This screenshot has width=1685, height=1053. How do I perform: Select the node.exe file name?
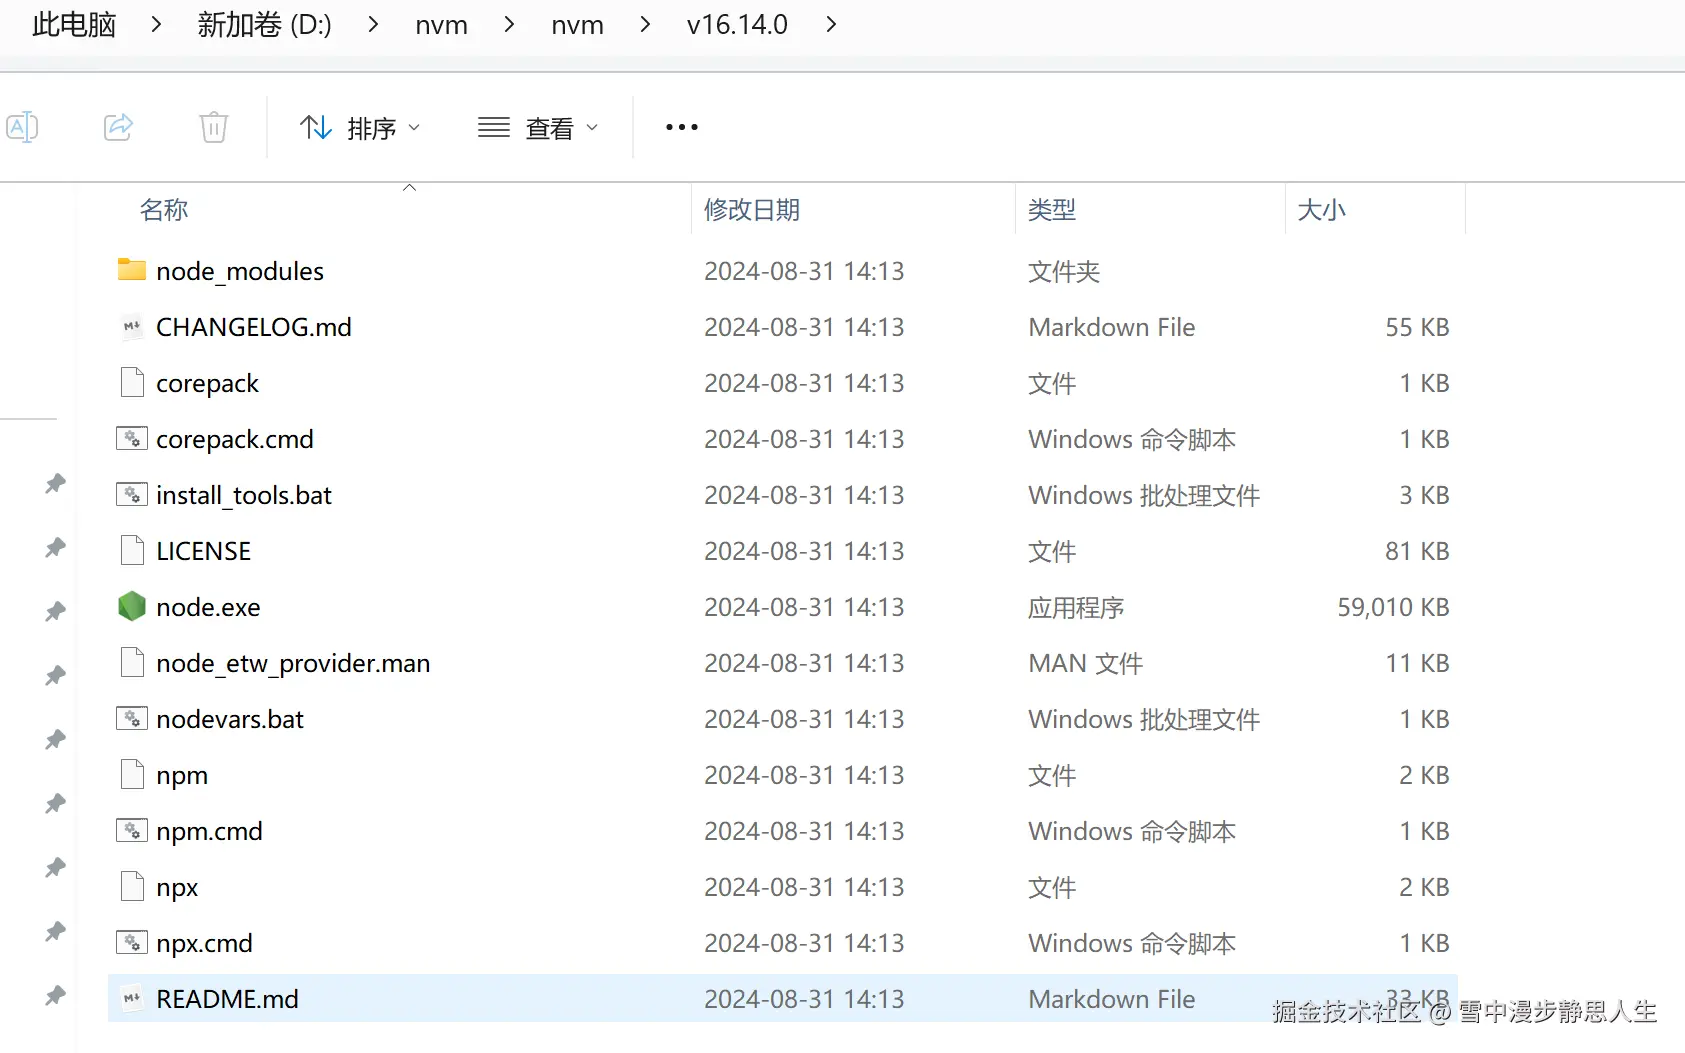pyautogui.click(x=208, y=607)
